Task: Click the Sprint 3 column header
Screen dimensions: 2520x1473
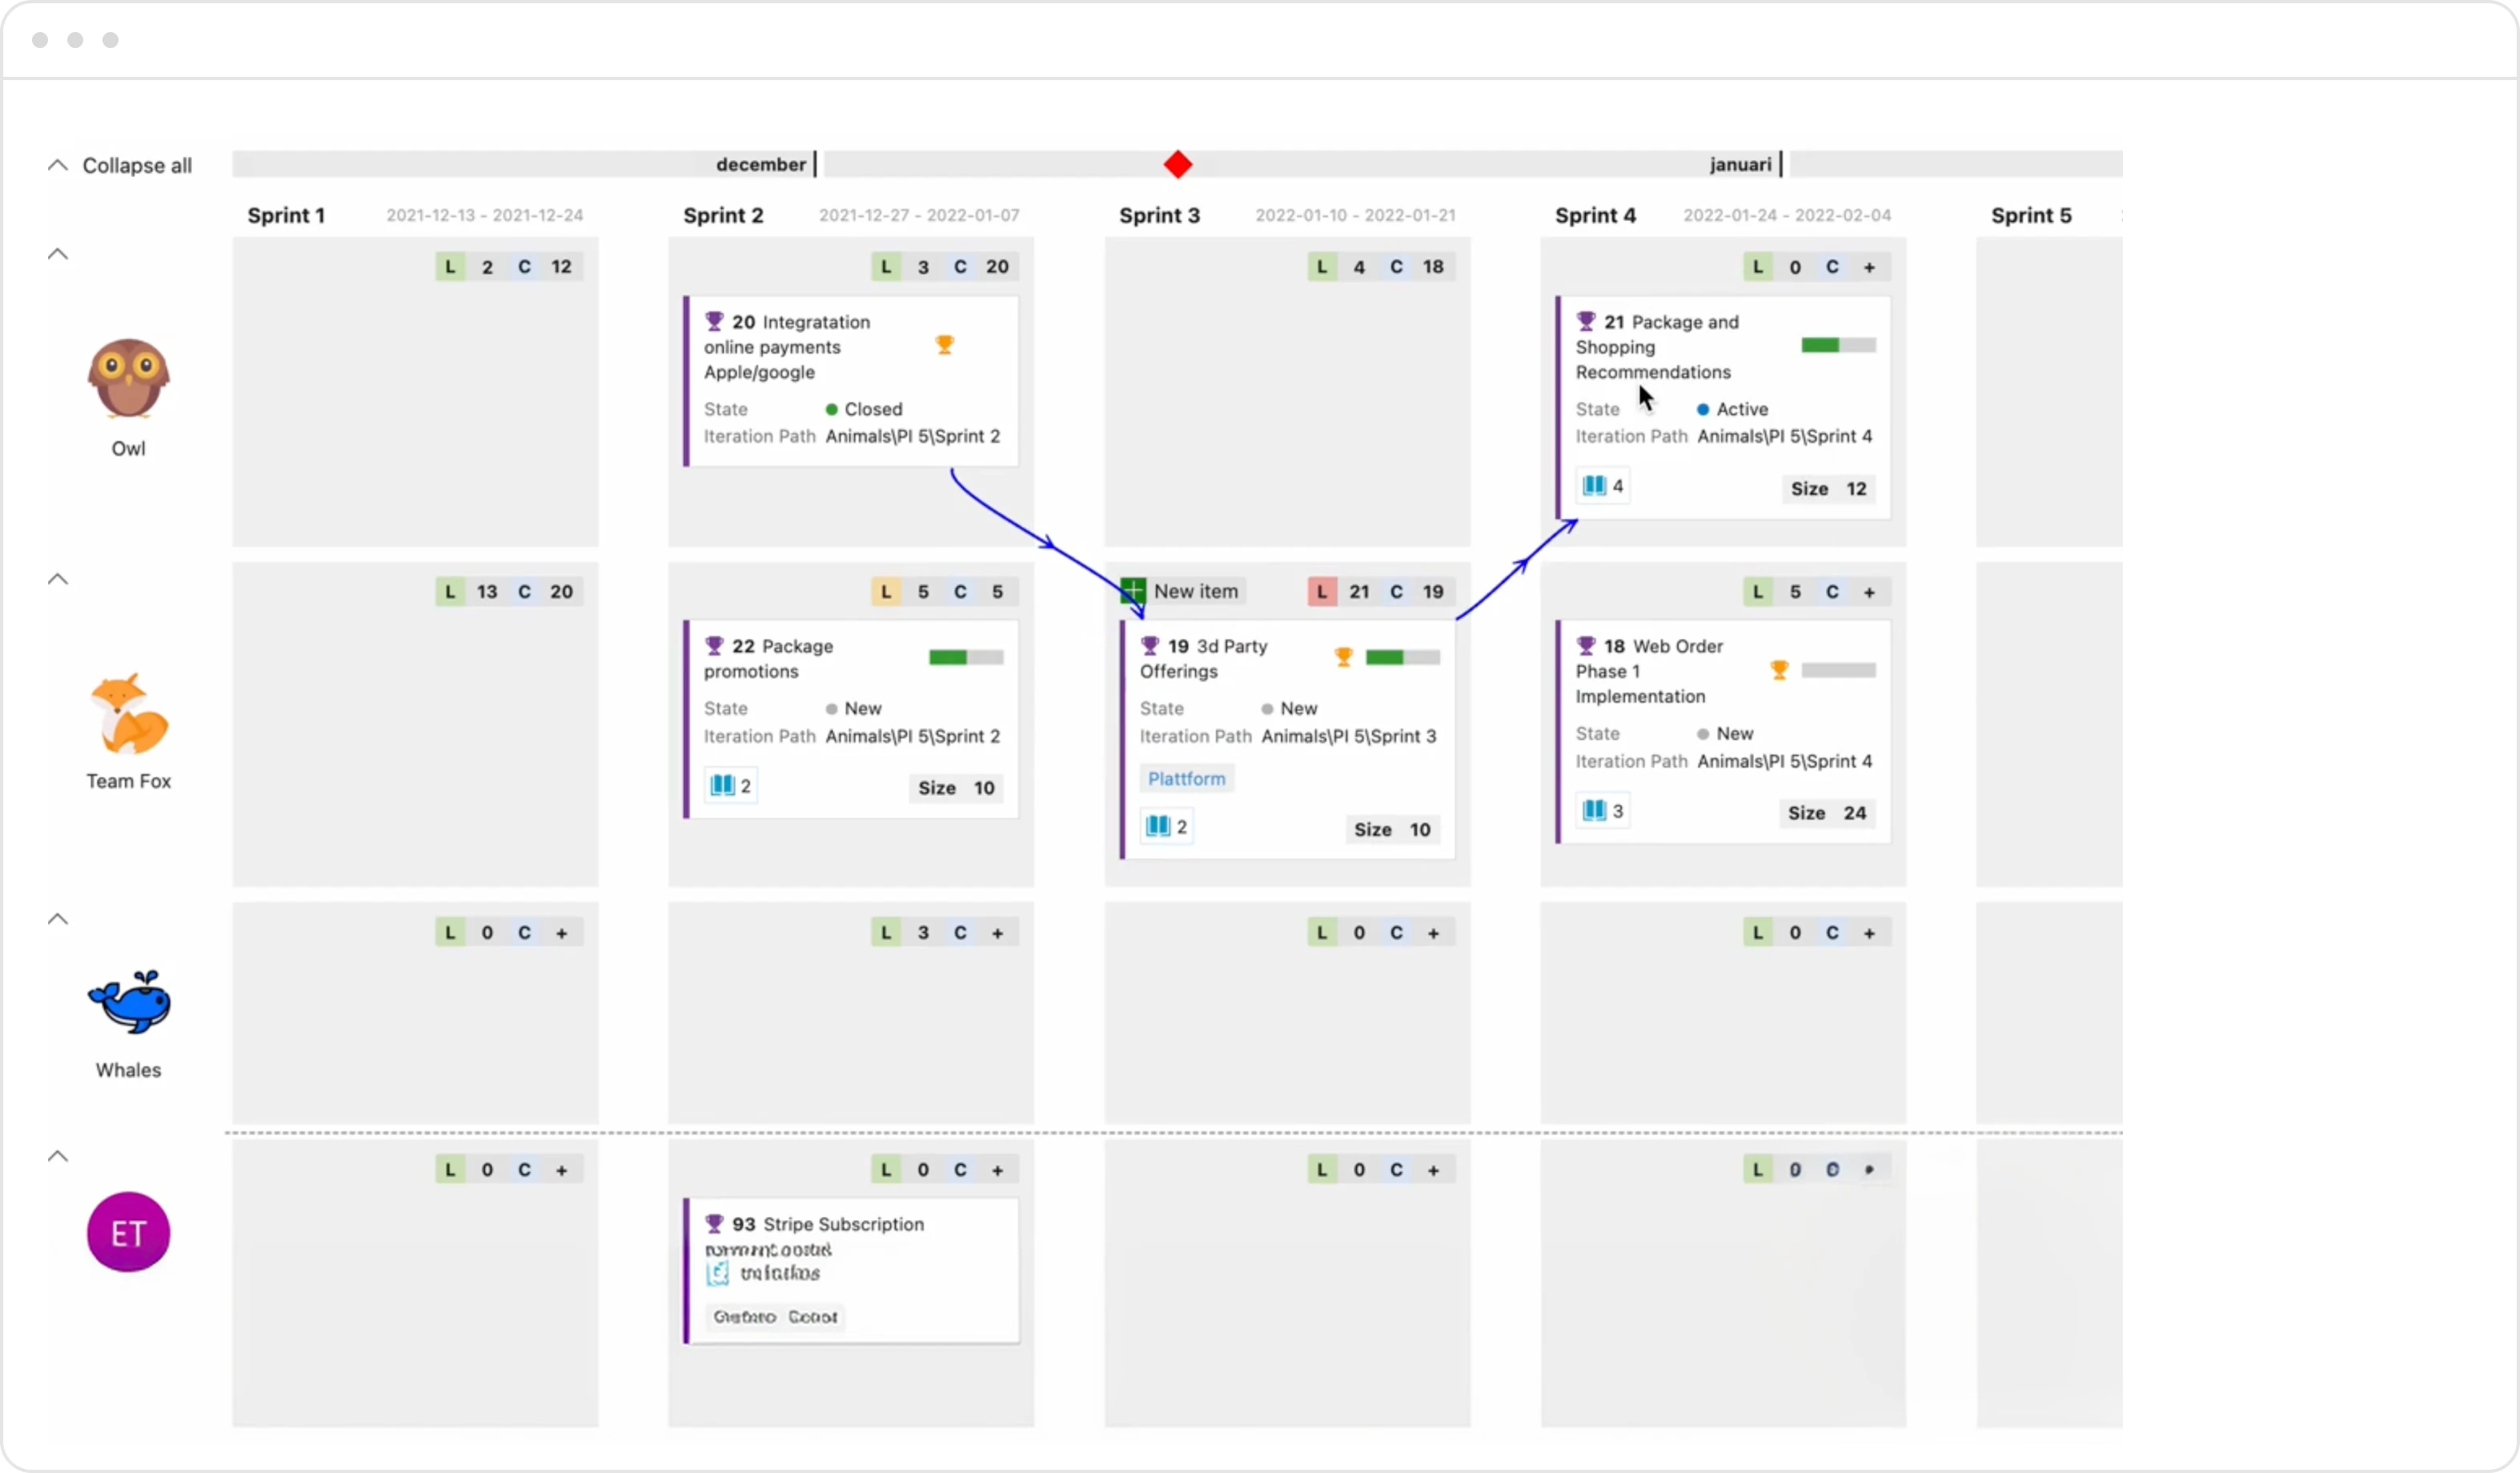Action: tap(1159, 215)
